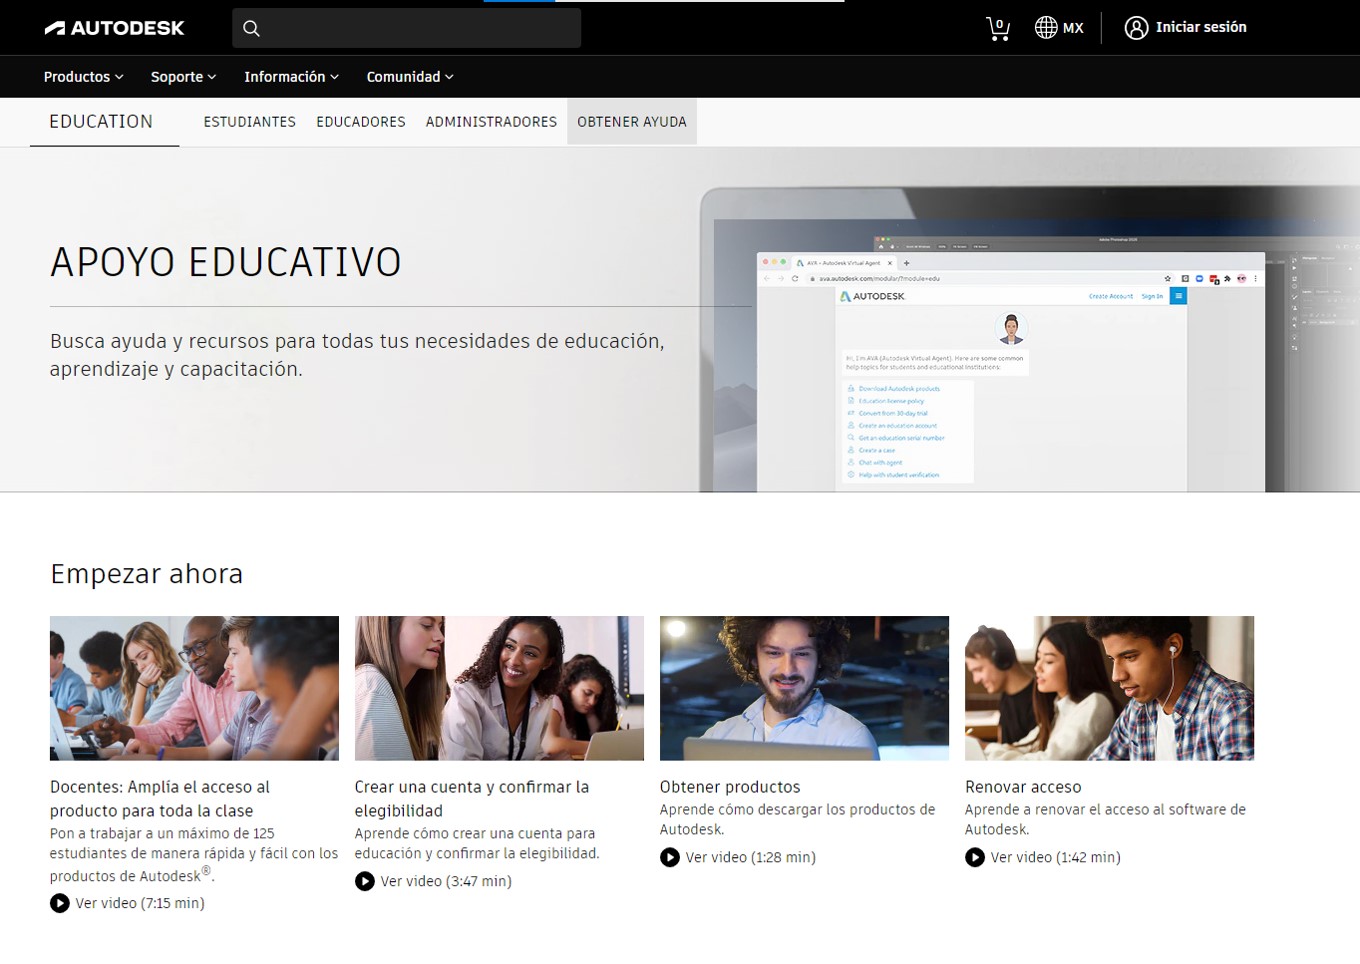Click the user profile icon

click(x=1136, y=28)
